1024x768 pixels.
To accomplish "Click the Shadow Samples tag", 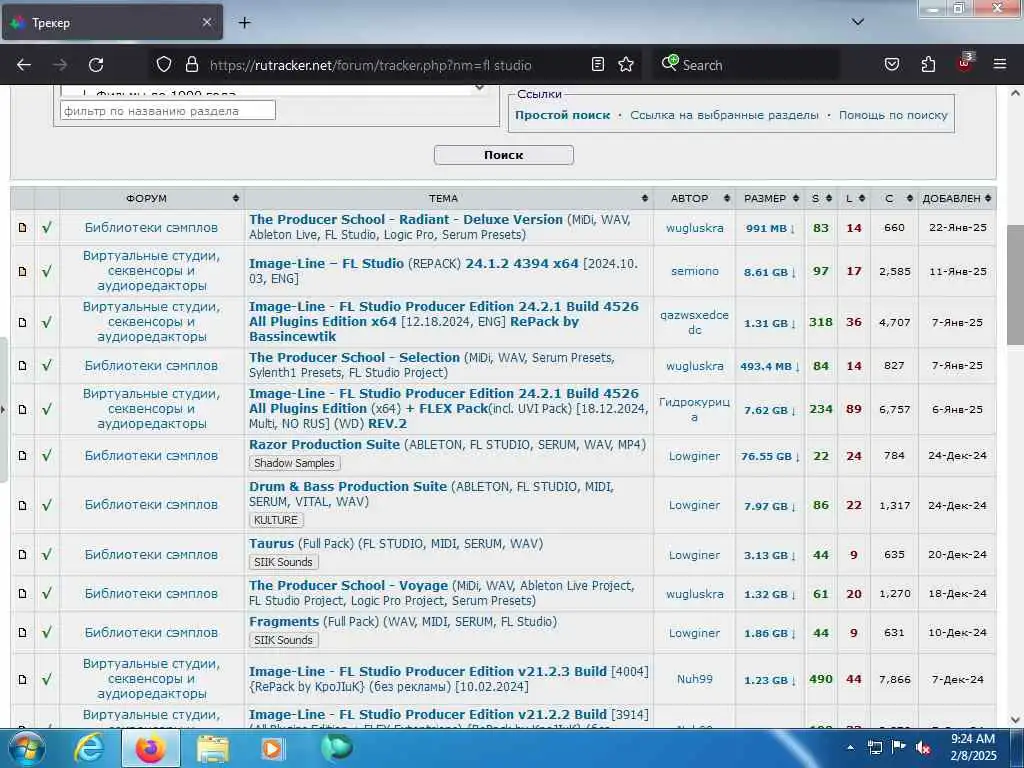I will click(x=294, y=463).
